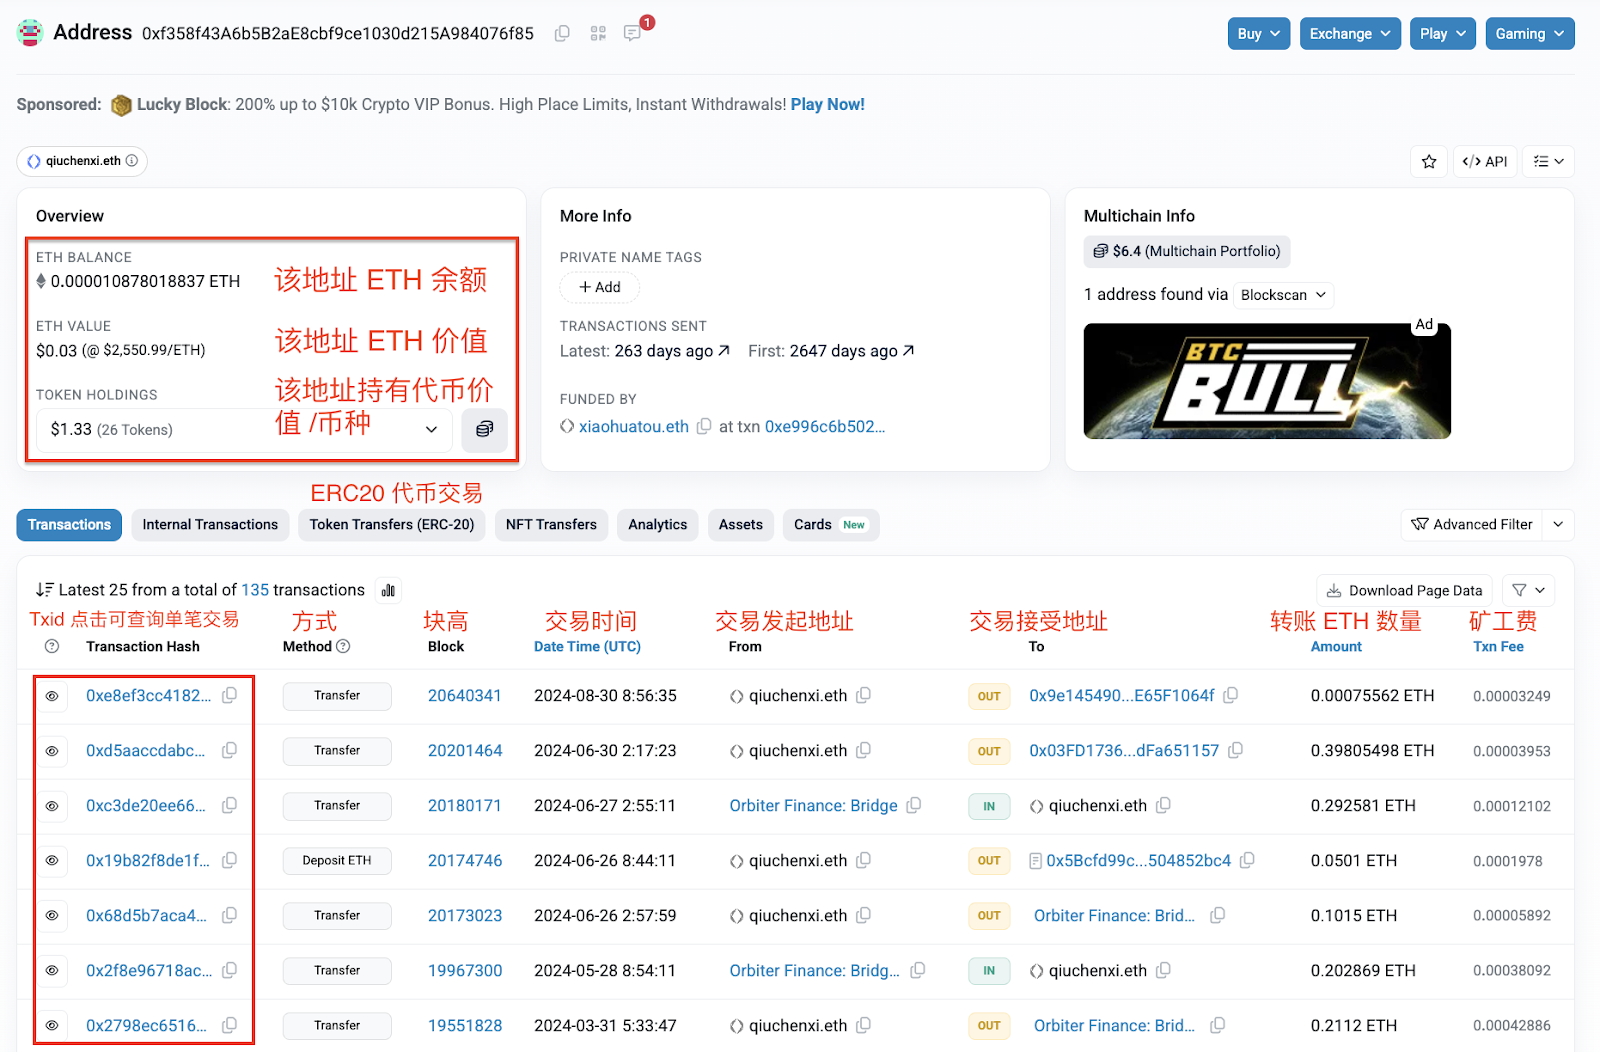Open the $6.4 Multichain Portfolio badge
The image size is (1600, 1052).
(x=1187, y=251)
